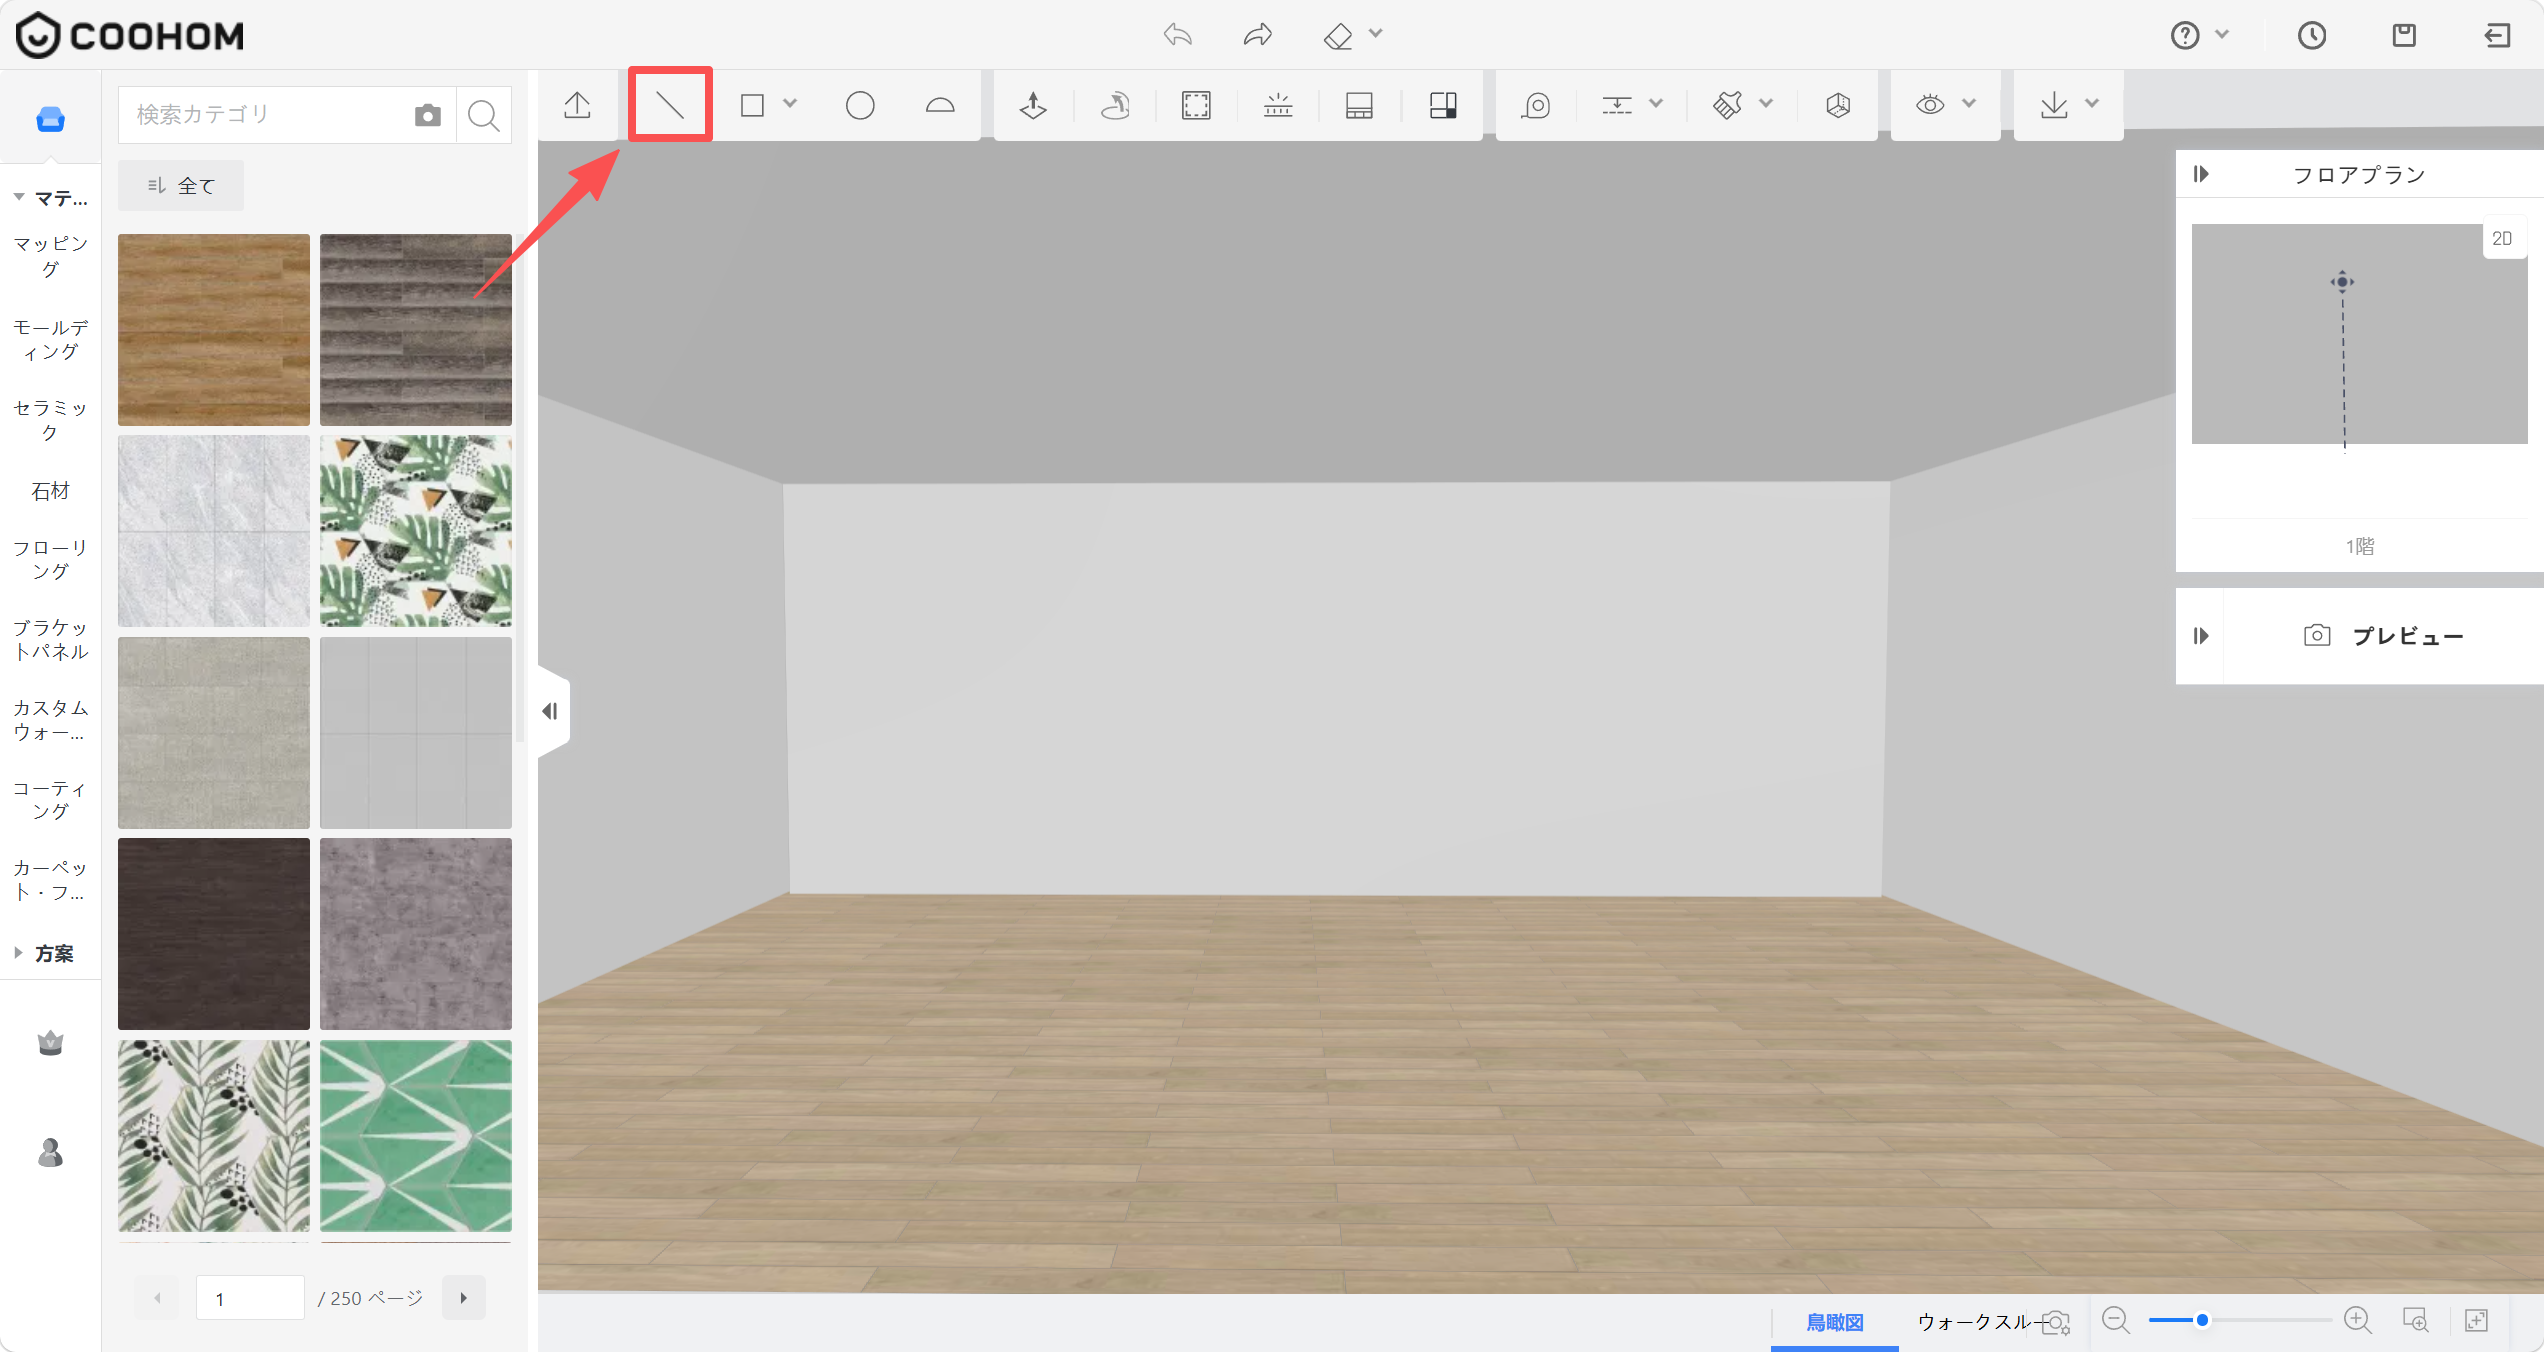Select the フローリング category
2544x1352 pixels.
(50, 560)
